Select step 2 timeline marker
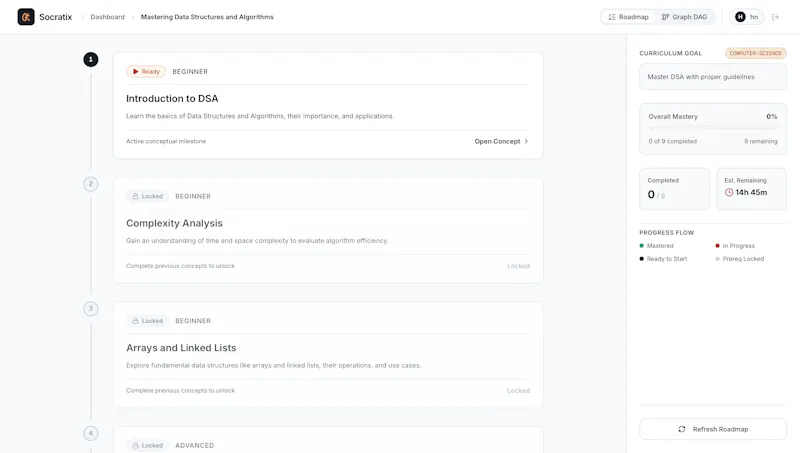 (x=91, y=184)
